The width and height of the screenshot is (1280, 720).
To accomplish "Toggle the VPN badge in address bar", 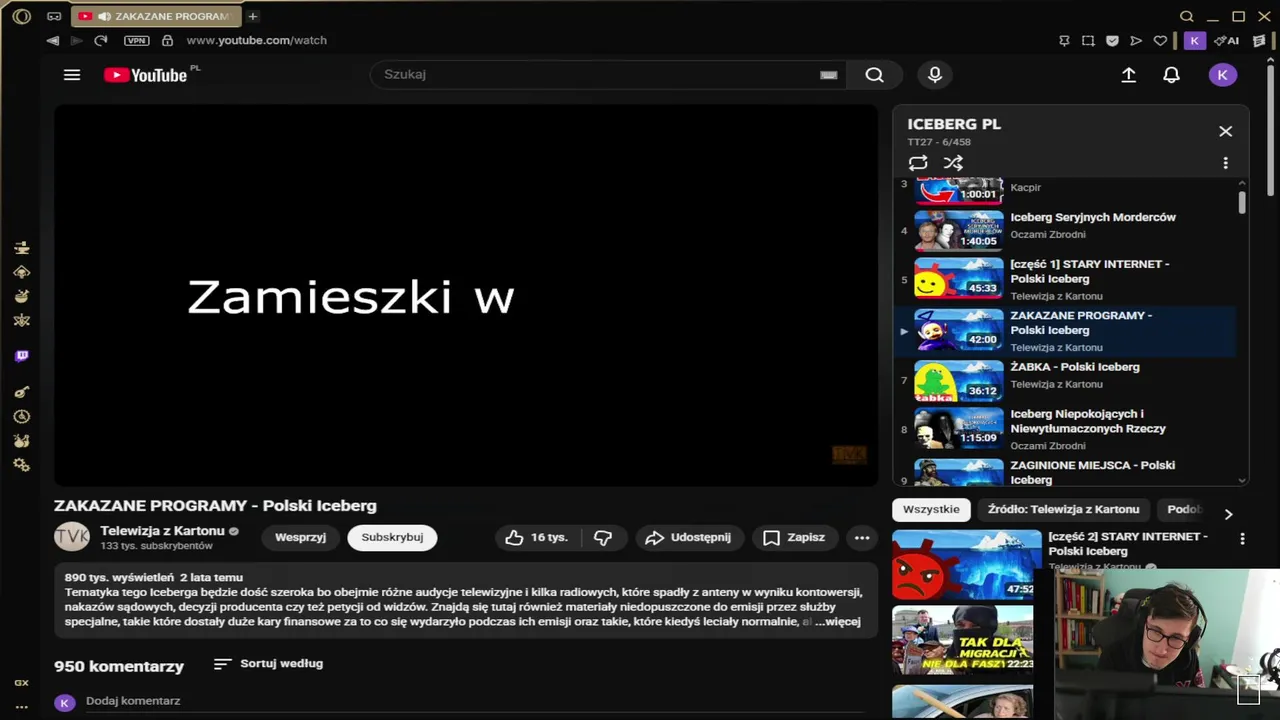I will (136, 40).
